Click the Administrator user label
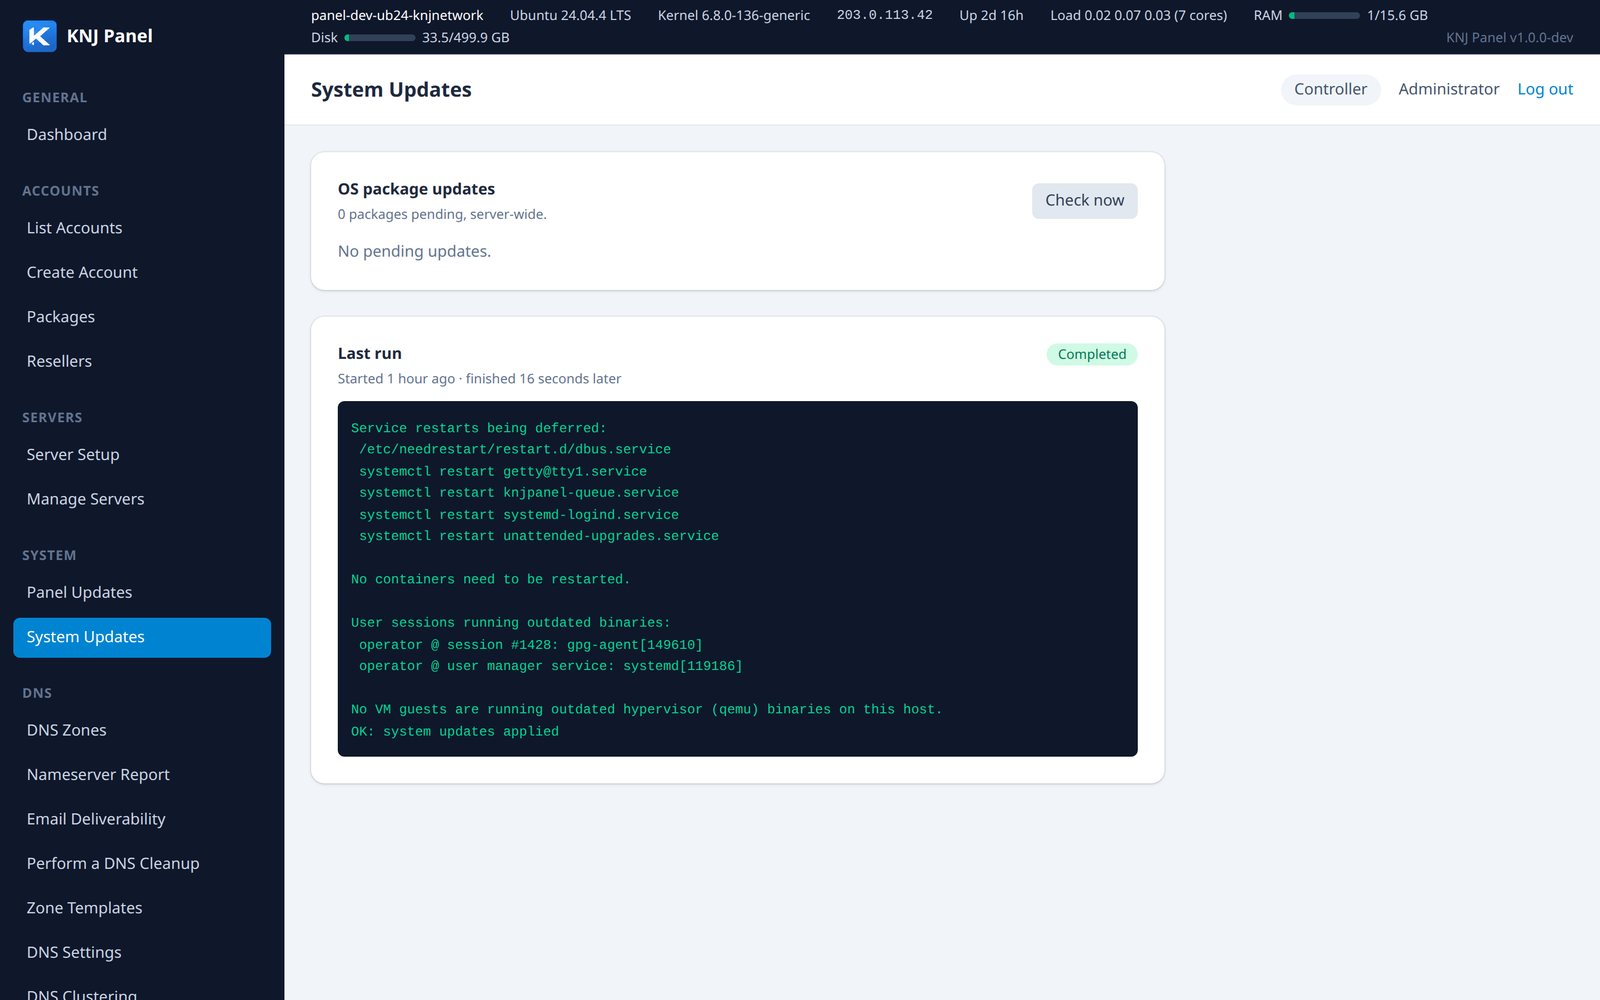 point(1448,89)
